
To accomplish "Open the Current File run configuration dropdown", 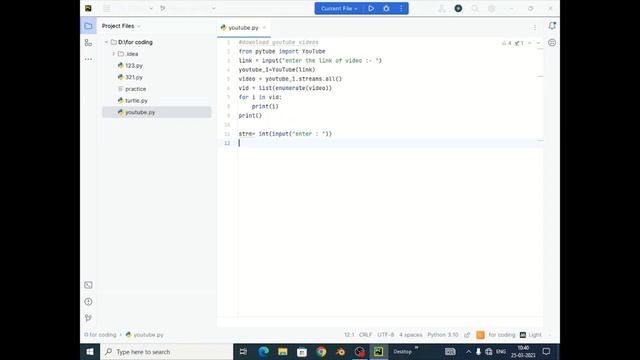I will (338, 8).
